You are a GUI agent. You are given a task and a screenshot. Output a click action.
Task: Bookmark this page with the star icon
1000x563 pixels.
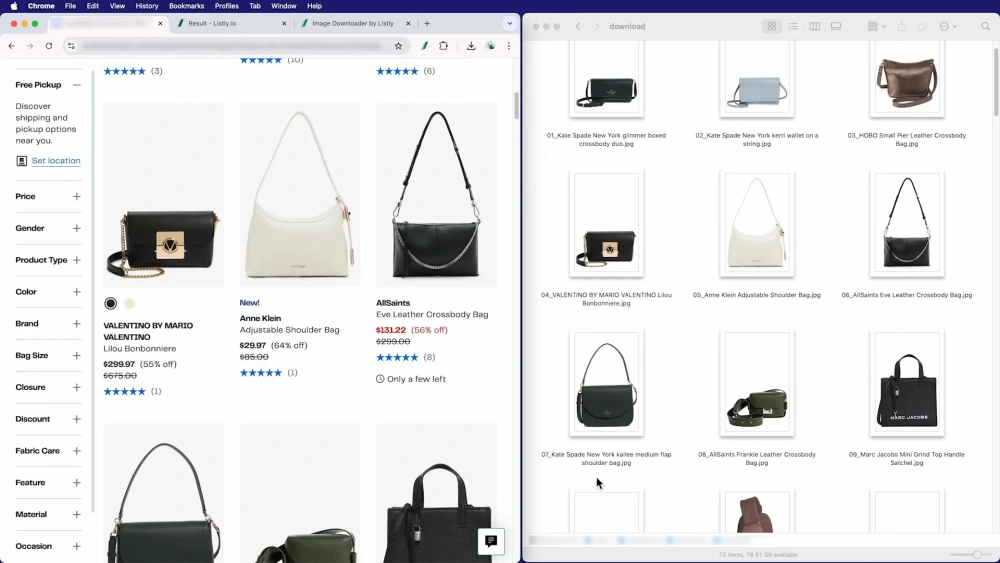click(398, 46)
